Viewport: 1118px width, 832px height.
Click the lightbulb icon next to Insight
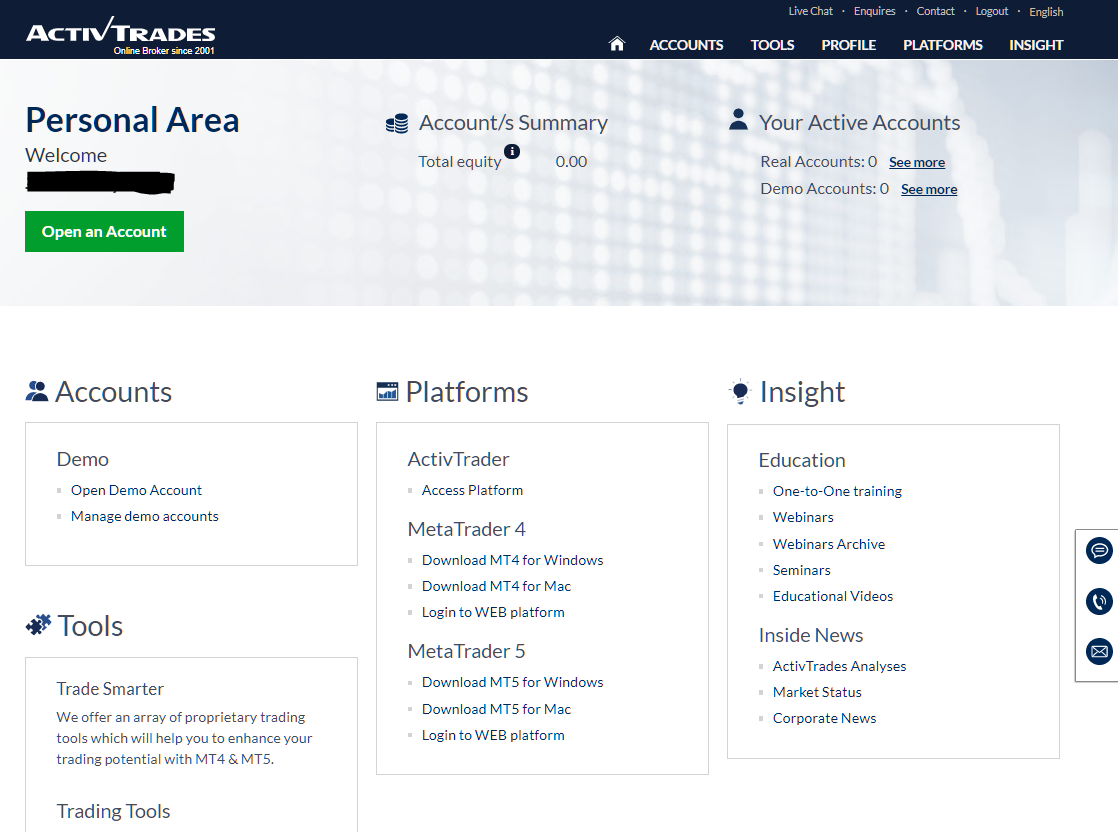point(740,391)
